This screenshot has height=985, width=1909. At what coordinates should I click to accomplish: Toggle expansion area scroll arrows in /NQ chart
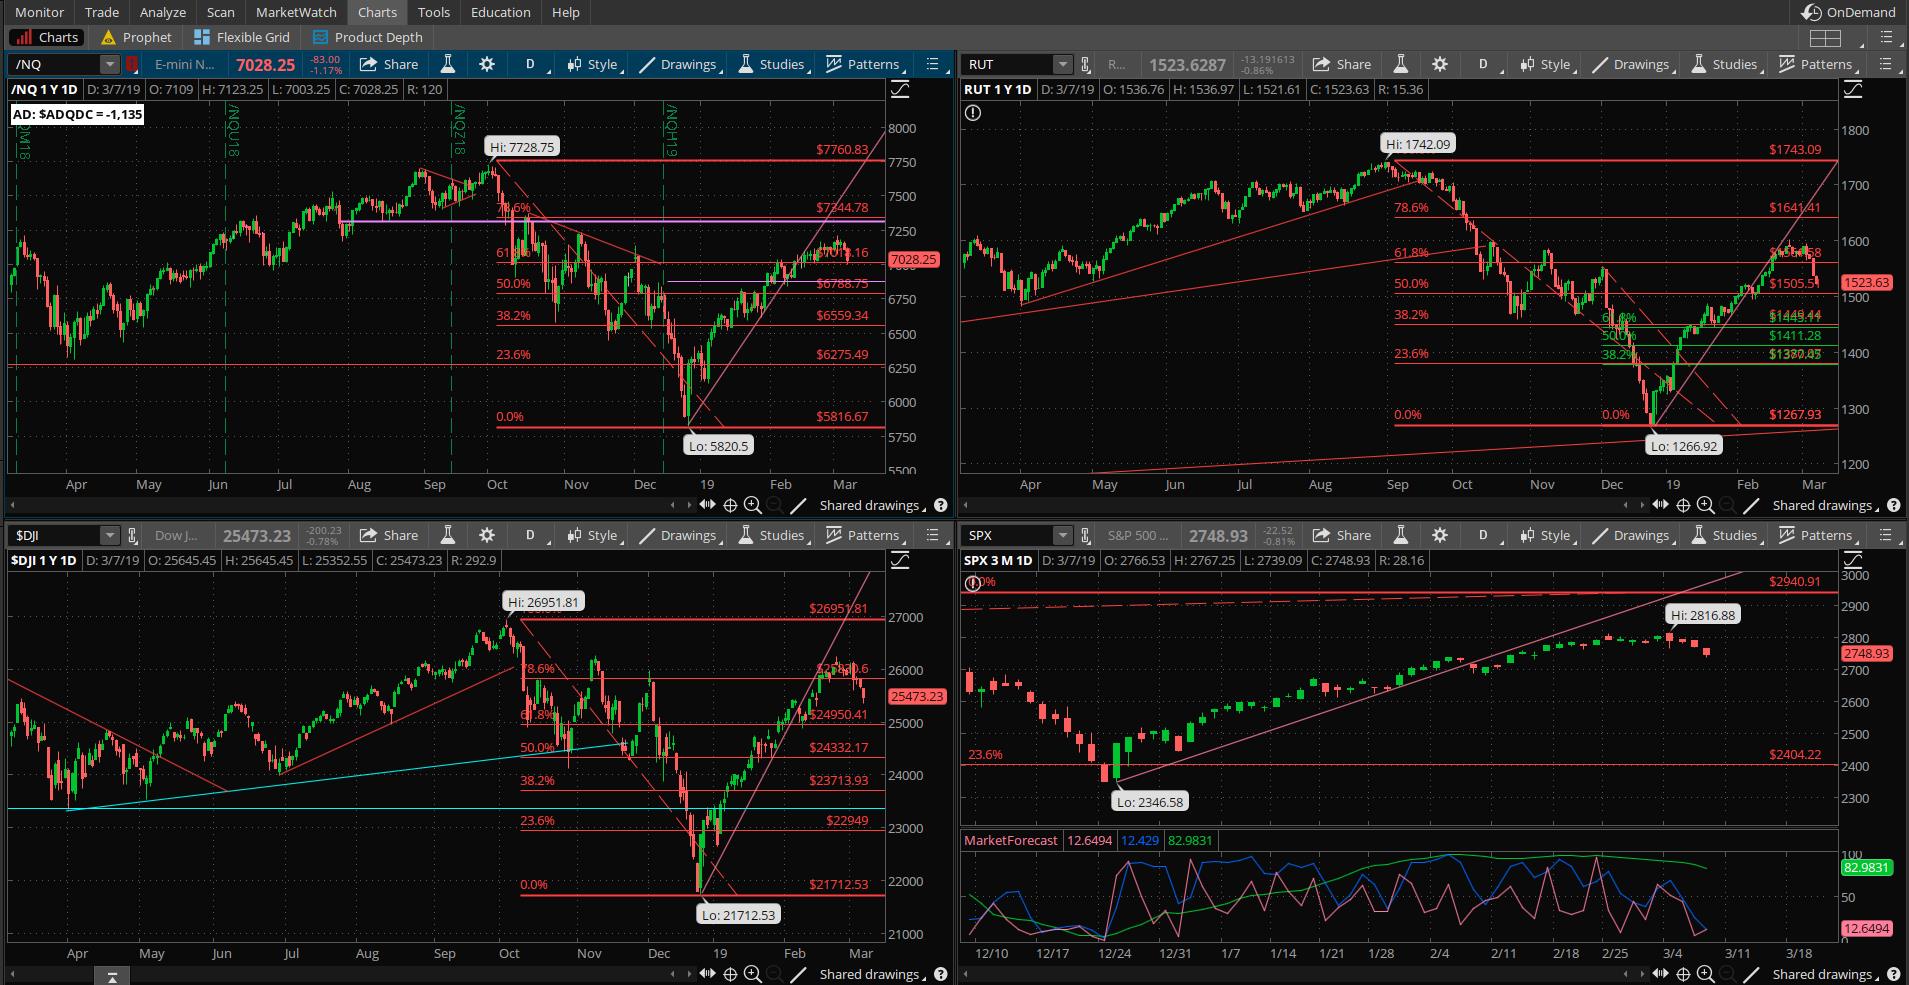707,505
